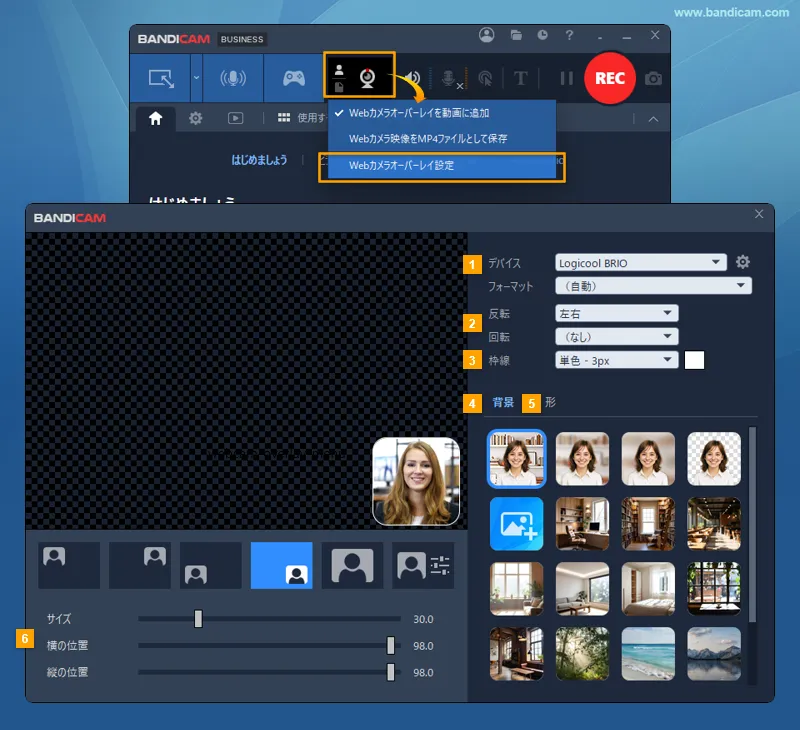Viewport: 800px width, 730px height.
Task: Open the 反転 dropdown showing 左右
Action: click(x=616, y=313)
